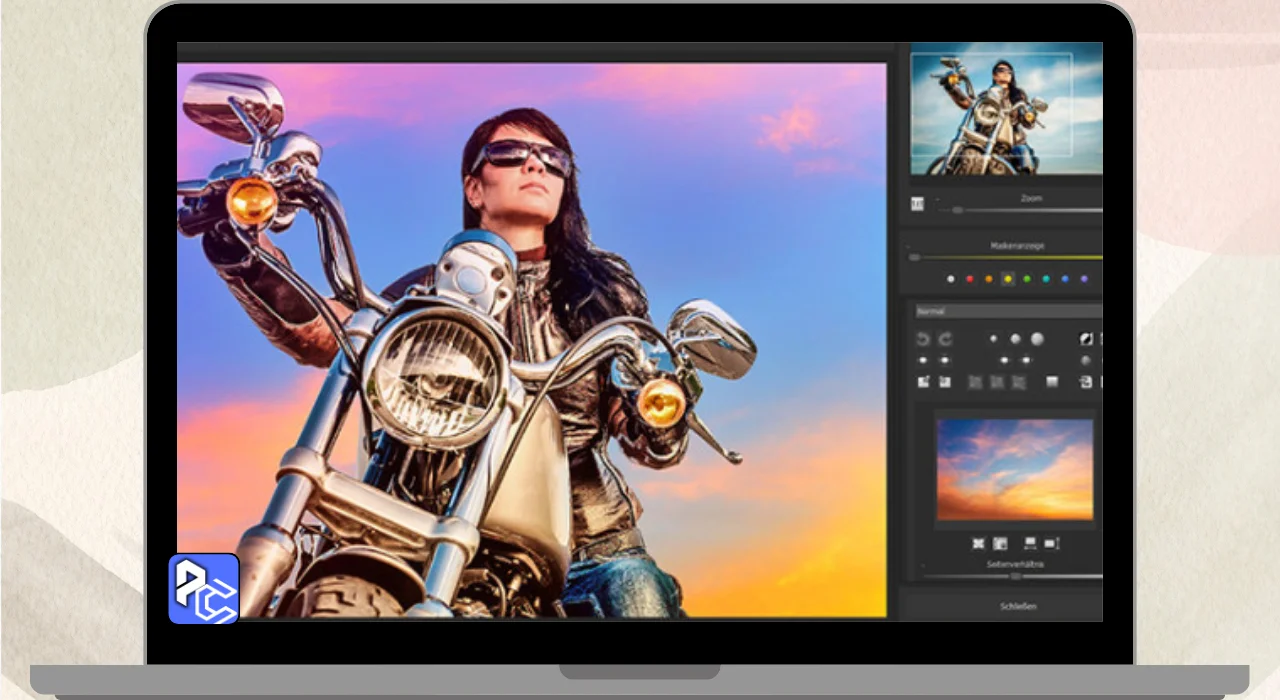Adjust the Zoom slider
The width and height of the screenshot is (1280, 700).
tap(1020, 210)
